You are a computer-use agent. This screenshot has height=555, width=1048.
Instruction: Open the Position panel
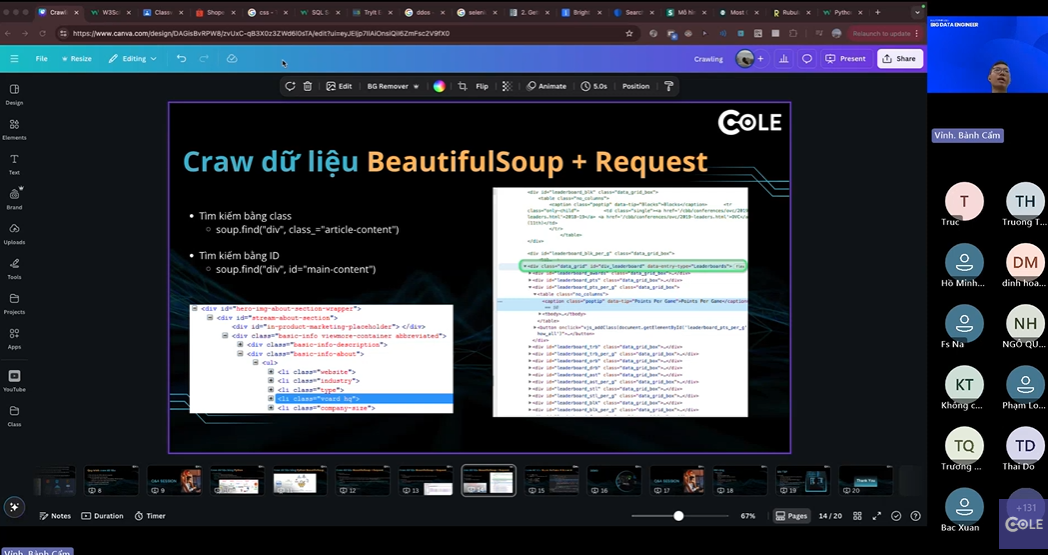[636, 86]
